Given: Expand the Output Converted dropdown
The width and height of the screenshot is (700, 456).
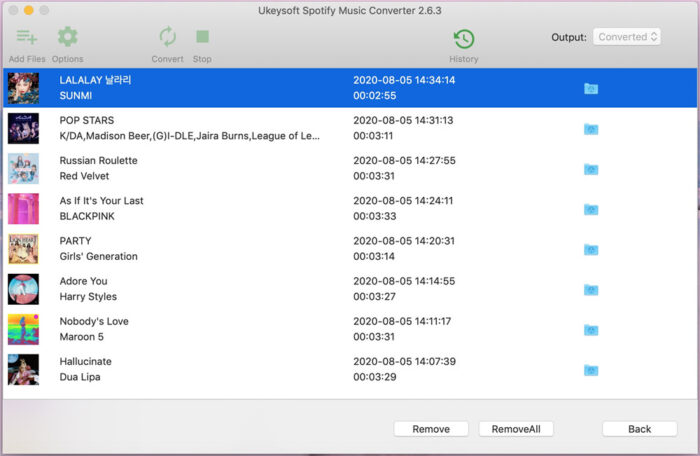Looking at the screenshot, I should point(627,37).
